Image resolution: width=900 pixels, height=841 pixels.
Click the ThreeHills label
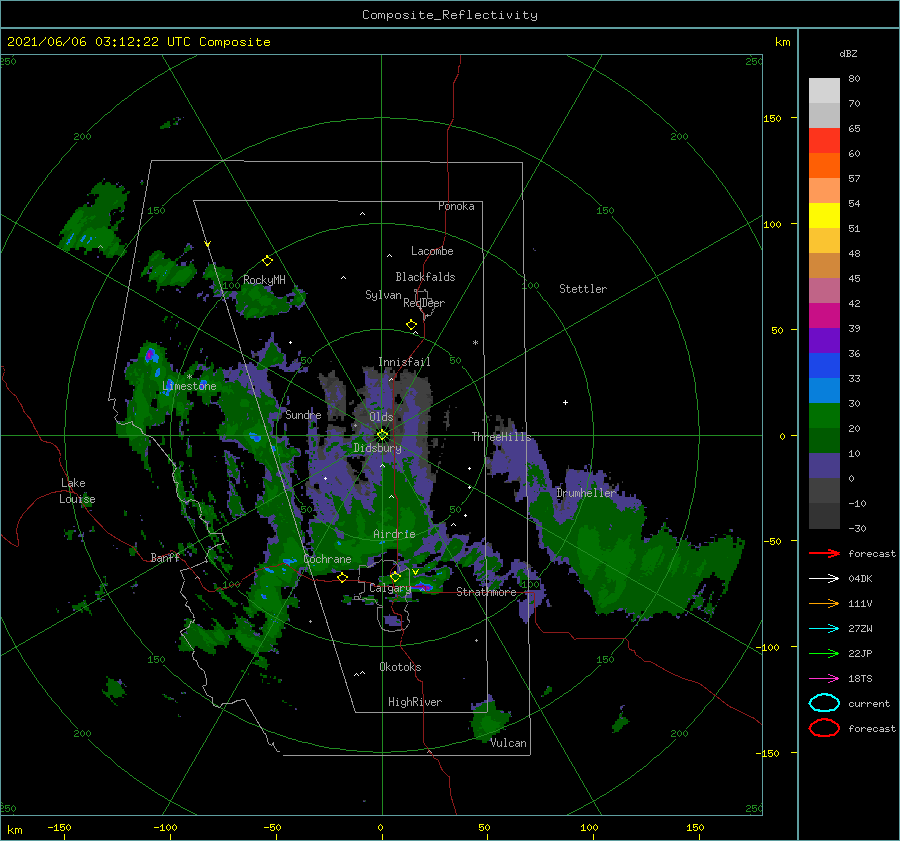pyautogui.click(x=502, y=437)
